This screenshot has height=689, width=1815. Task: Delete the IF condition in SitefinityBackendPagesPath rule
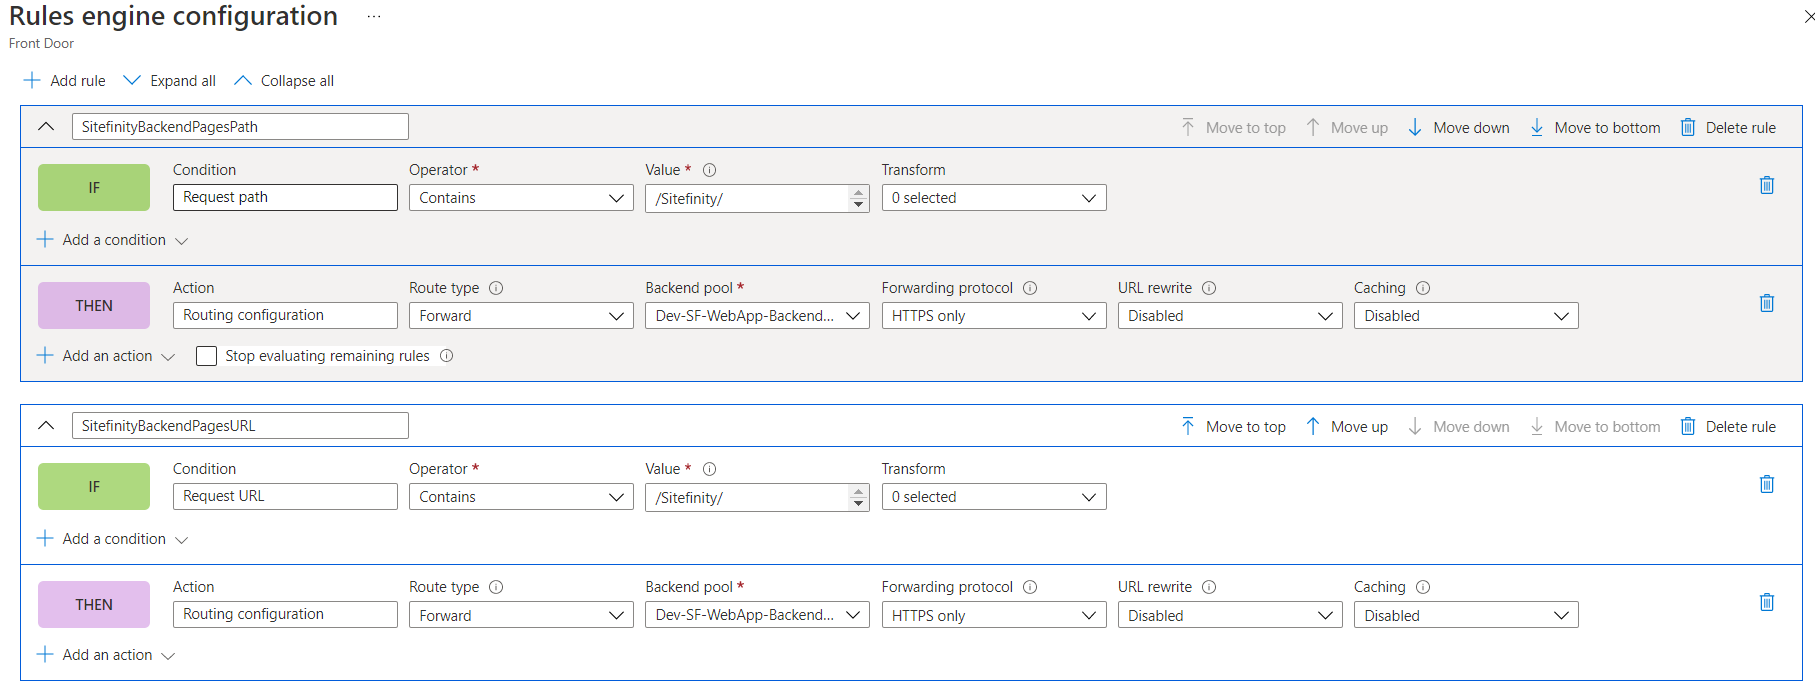tap(1767, 185)
